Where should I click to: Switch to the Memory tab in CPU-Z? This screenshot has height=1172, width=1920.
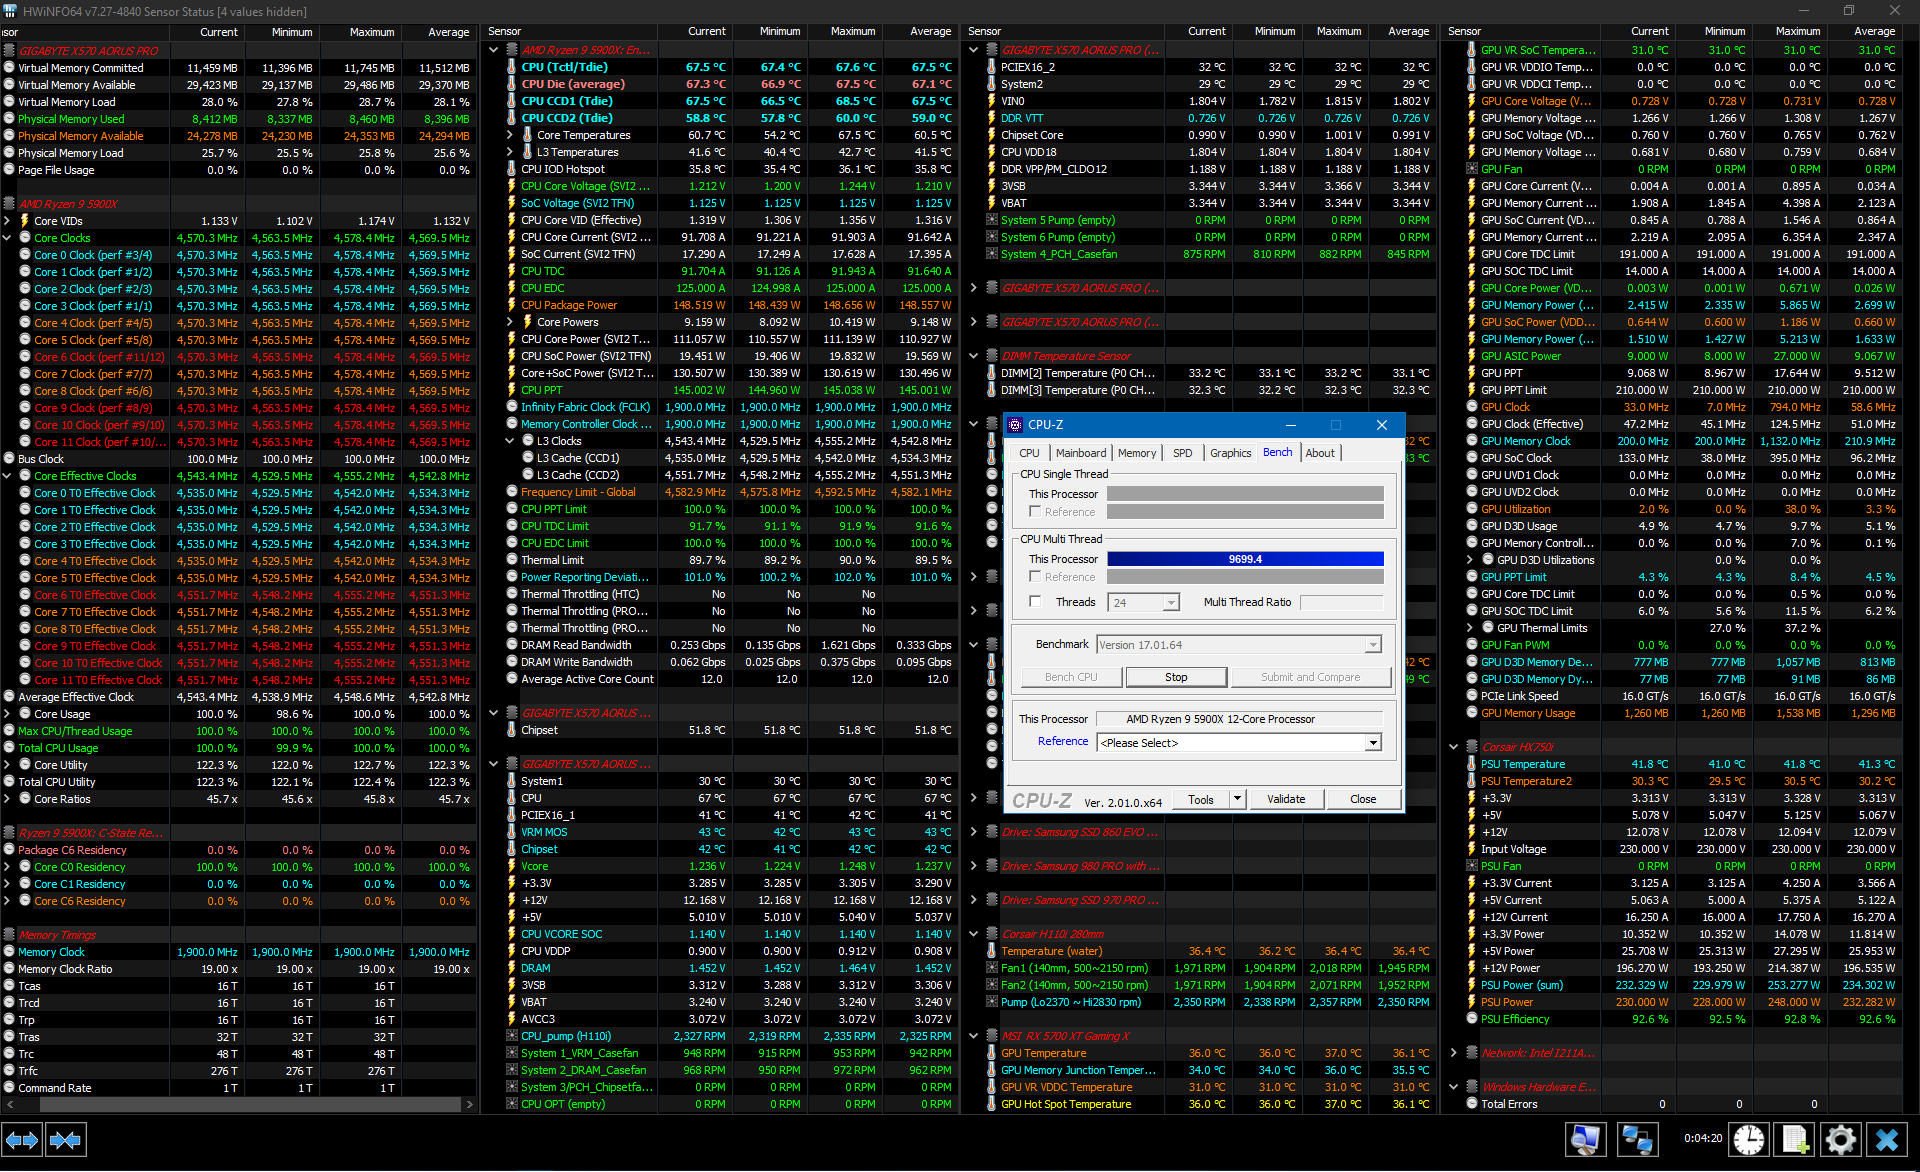pyautogui.click(x=1137, y=453)
